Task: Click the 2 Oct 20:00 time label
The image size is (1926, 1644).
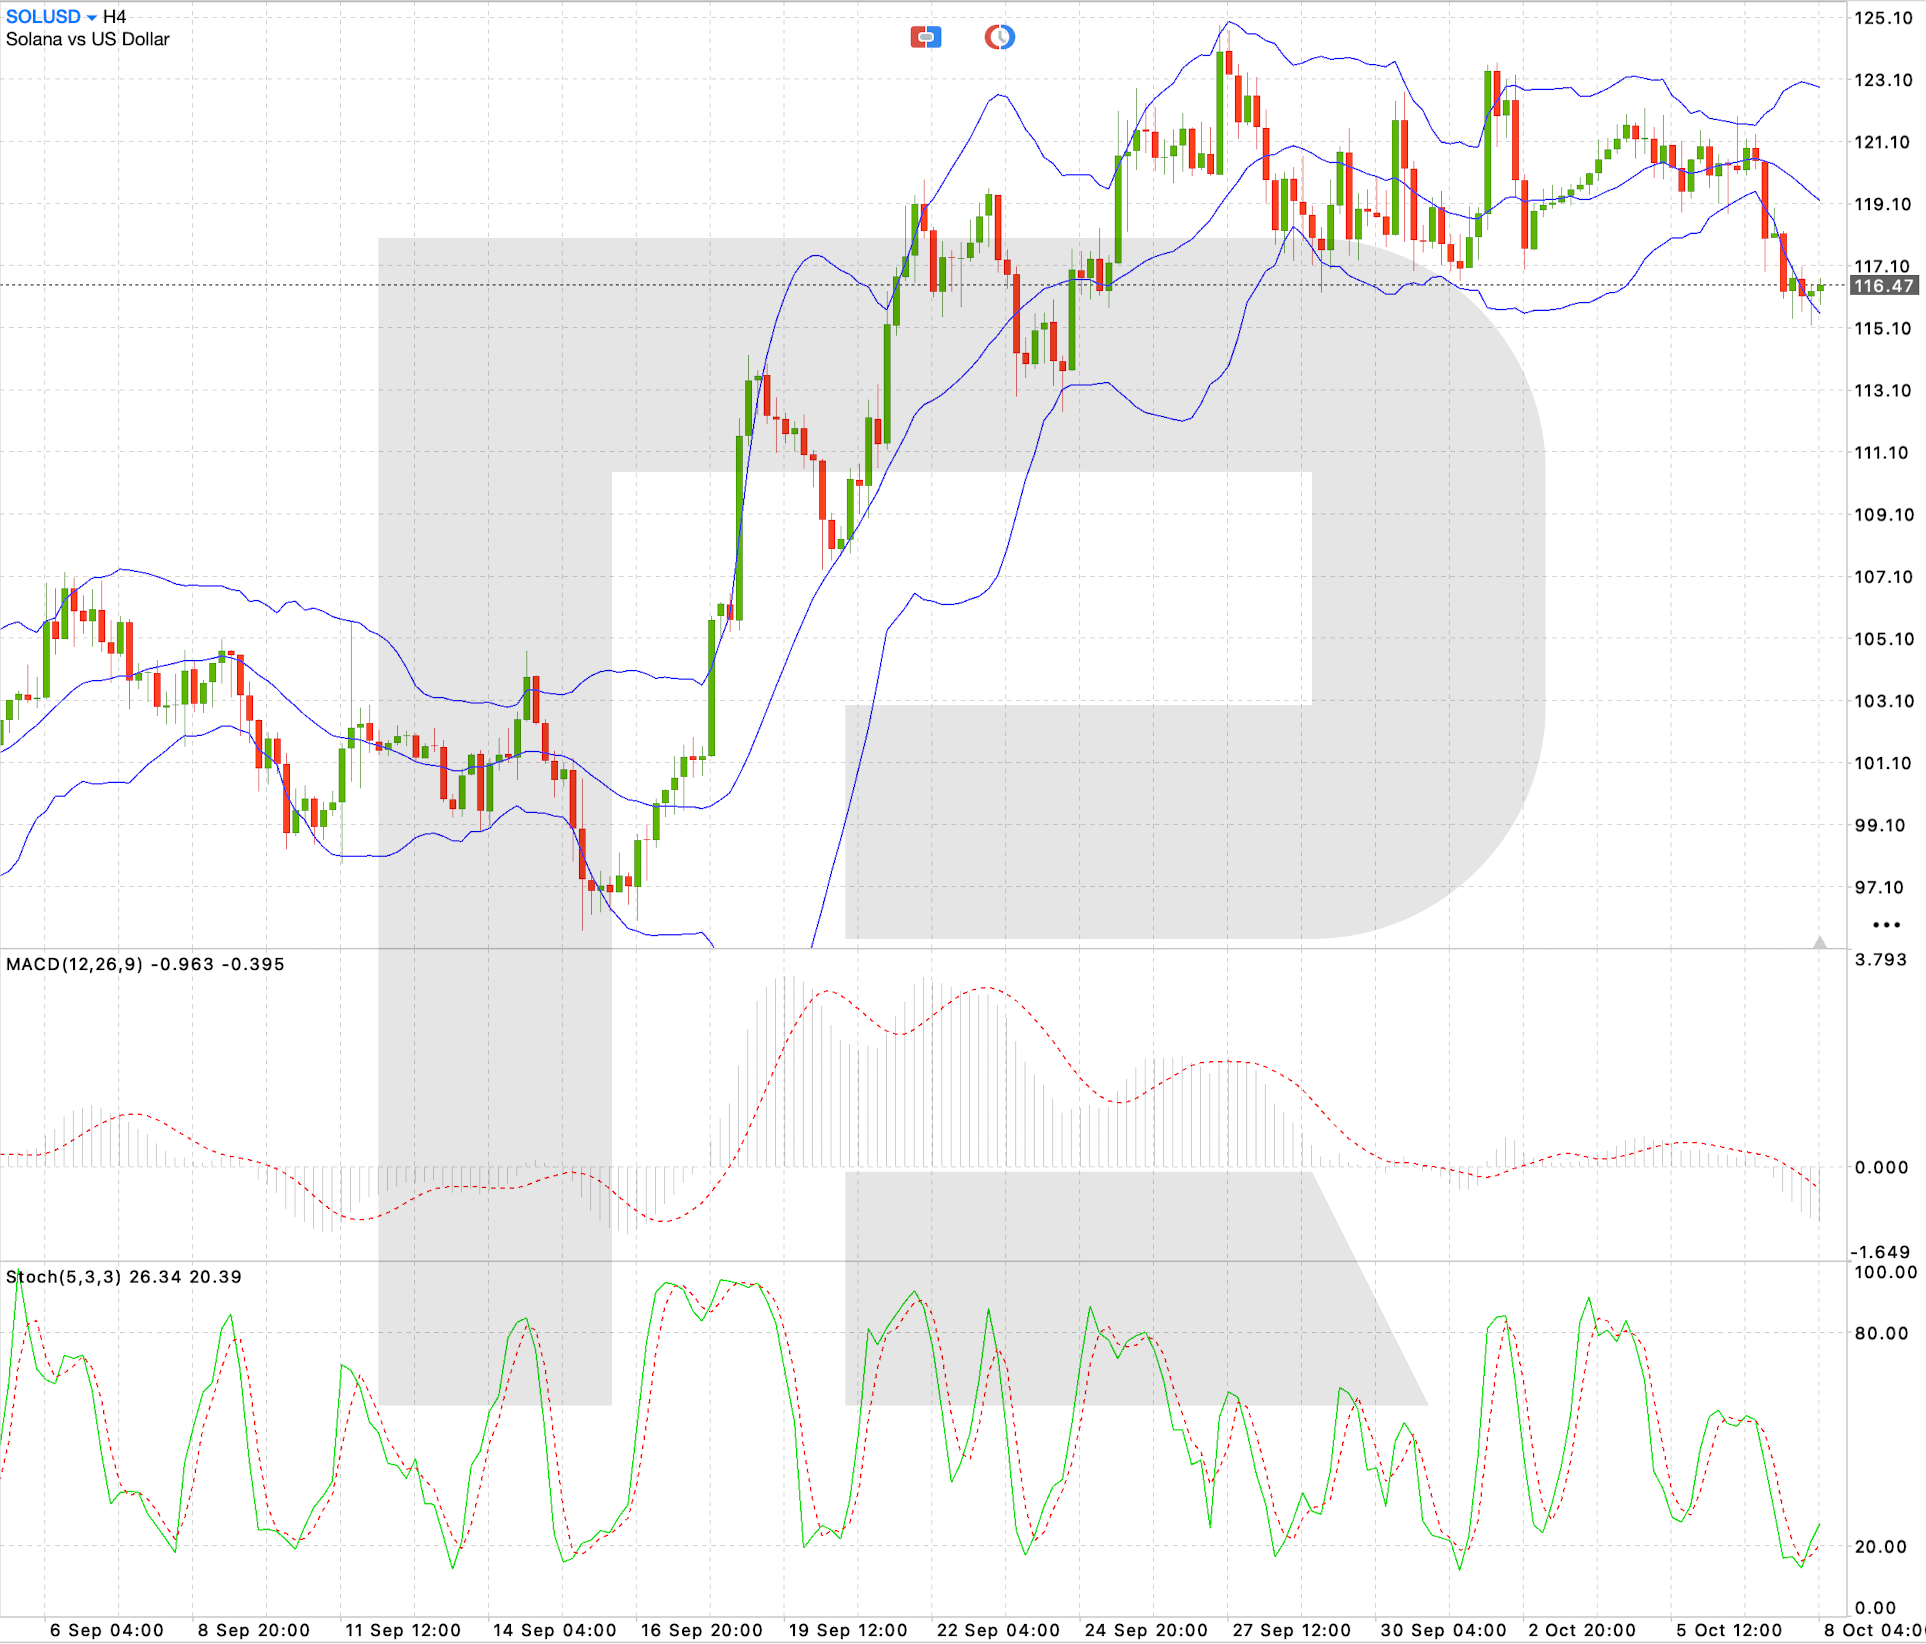Action: click(x=1582, y=1630)
